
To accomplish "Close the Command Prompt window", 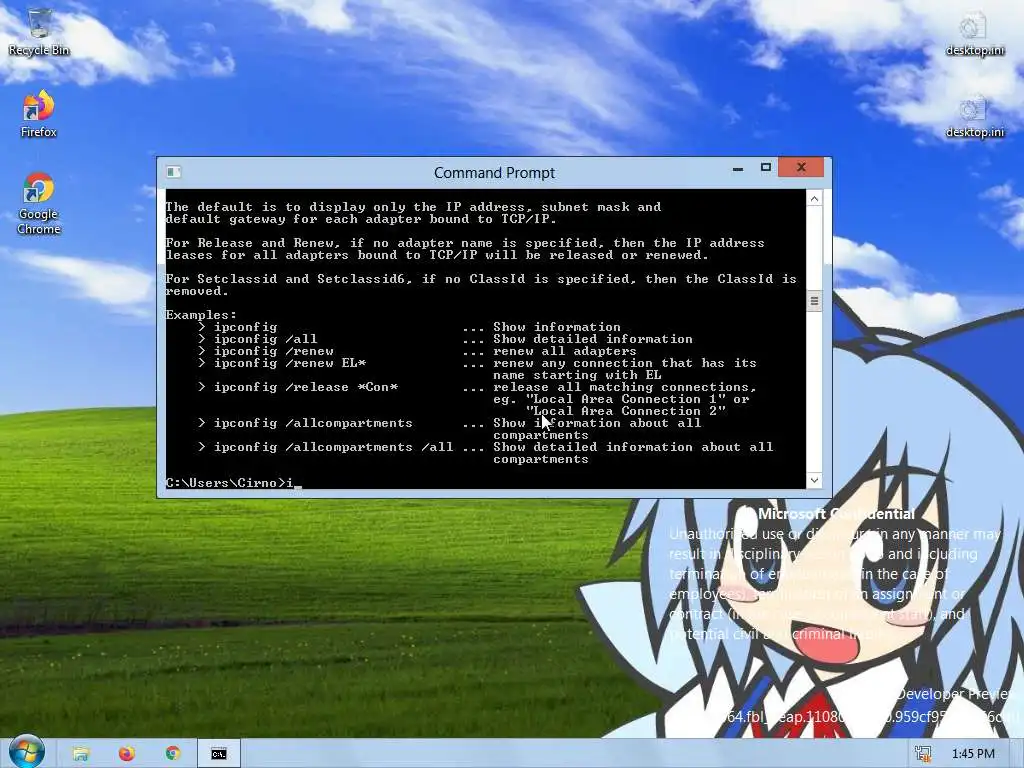I will pos(801,168).
